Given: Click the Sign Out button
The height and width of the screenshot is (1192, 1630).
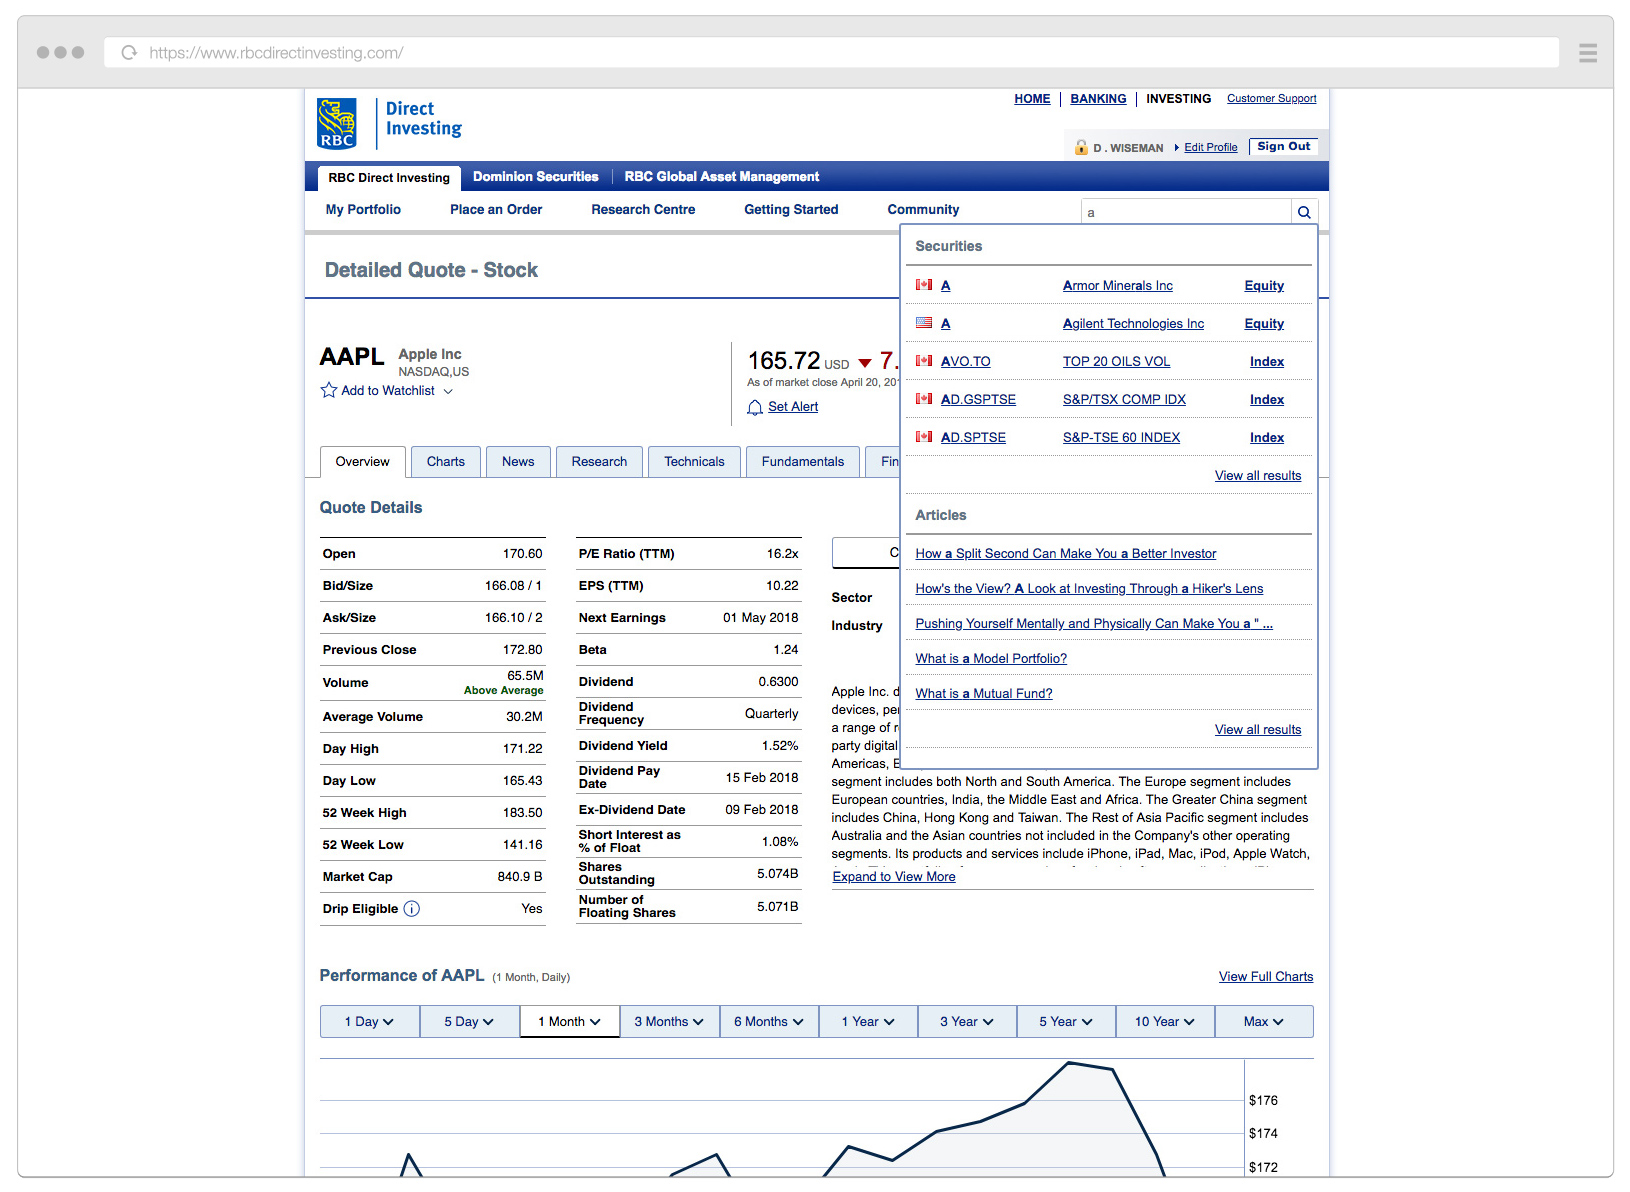Looking at the screenshot, I should (x=1283, y=147).
